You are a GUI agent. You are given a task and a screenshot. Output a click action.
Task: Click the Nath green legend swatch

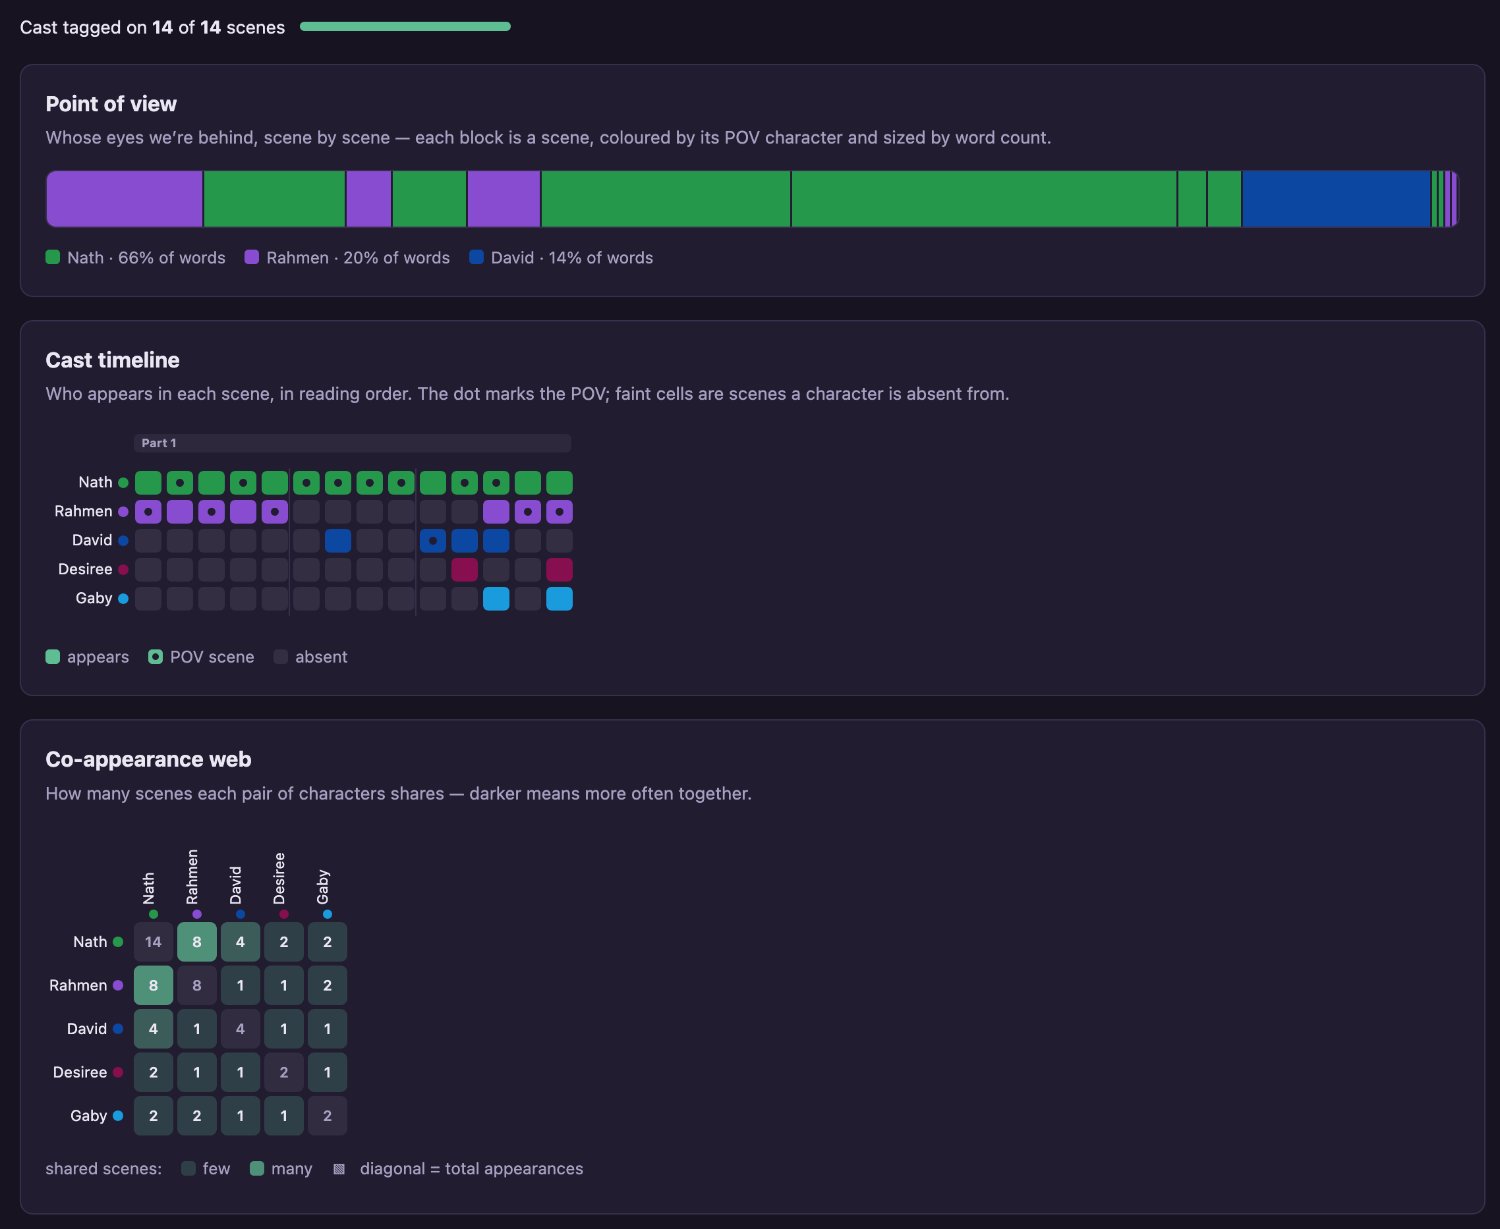tap(53, 257)
